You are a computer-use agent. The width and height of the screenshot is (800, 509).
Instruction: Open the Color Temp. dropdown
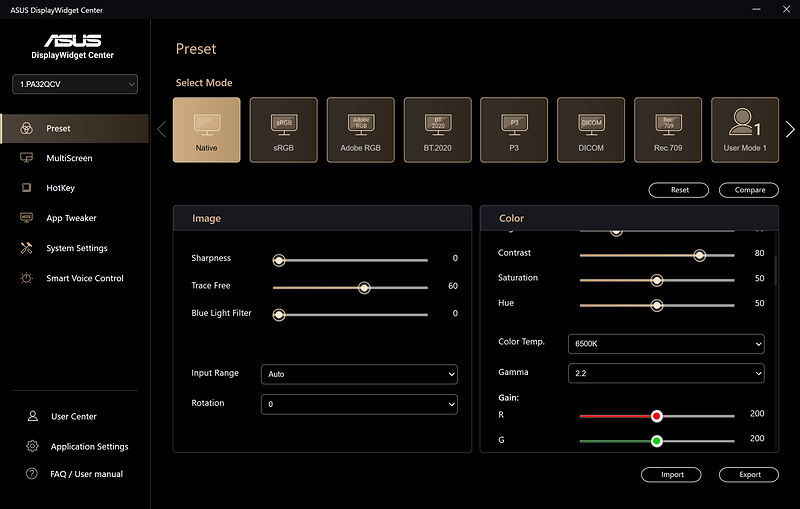(666, 343)
